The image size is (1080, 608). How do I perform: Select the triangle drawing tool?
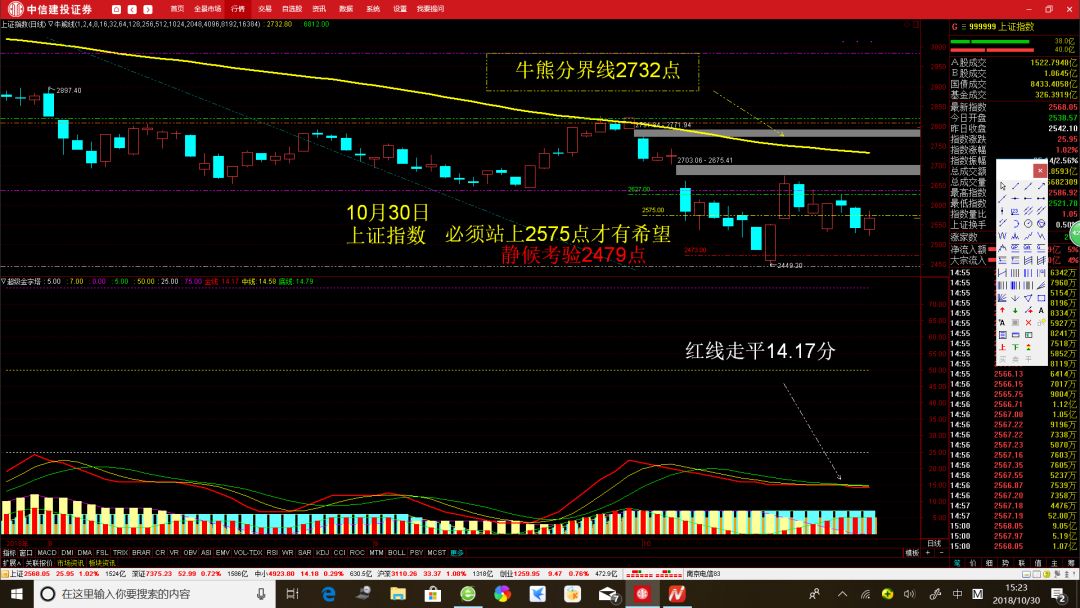(x=1028, y=297)
